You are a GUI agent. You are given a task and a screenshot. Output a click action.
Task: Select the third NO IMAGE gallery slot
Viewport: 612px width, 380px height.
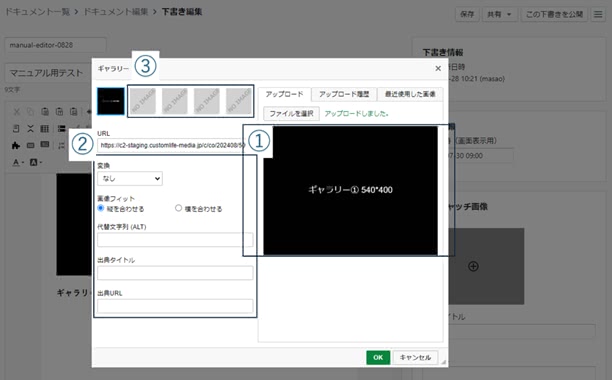175,101
